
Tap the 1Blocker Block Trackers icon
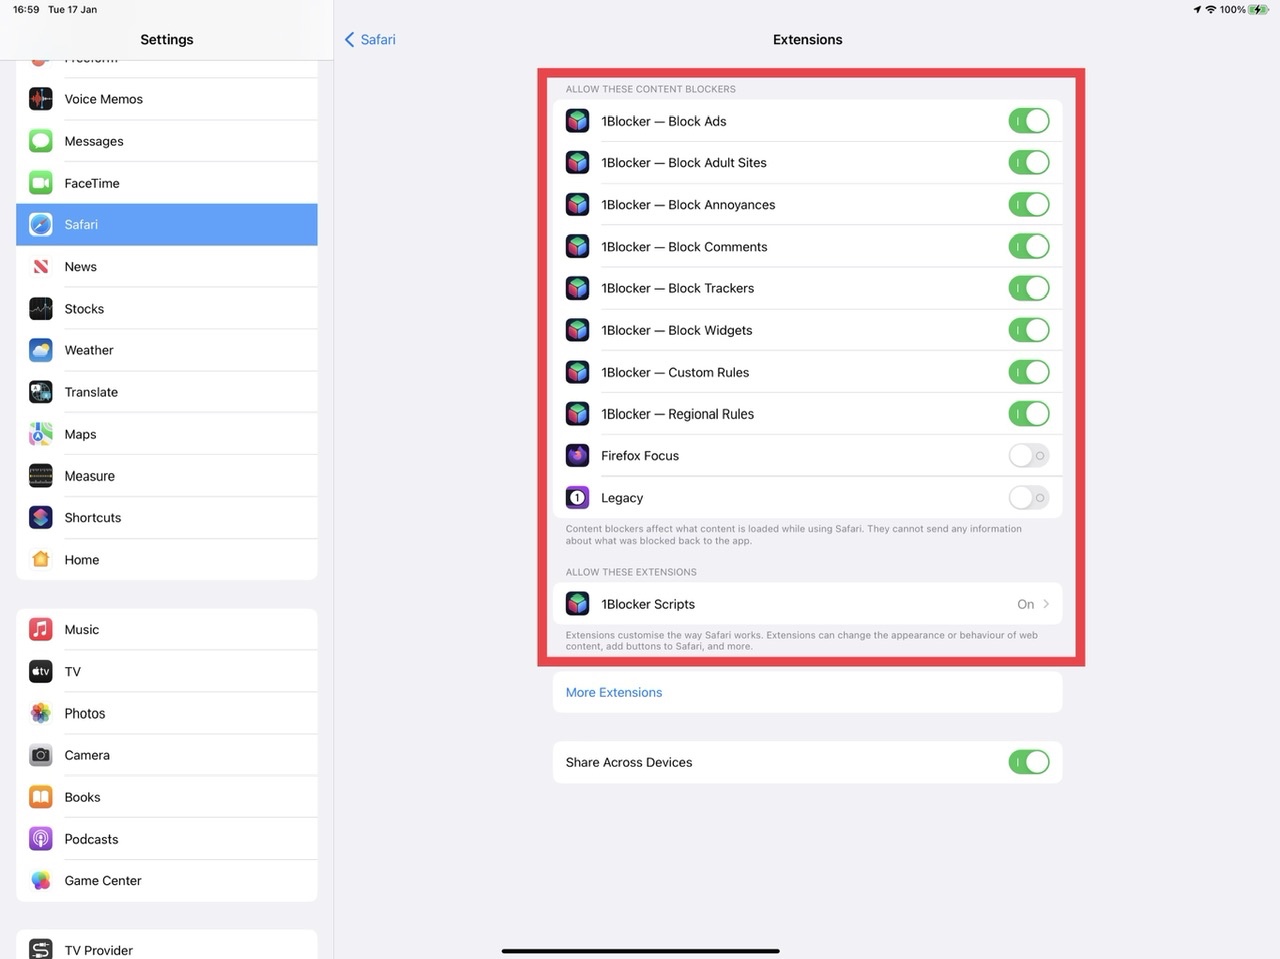[578, 288]
